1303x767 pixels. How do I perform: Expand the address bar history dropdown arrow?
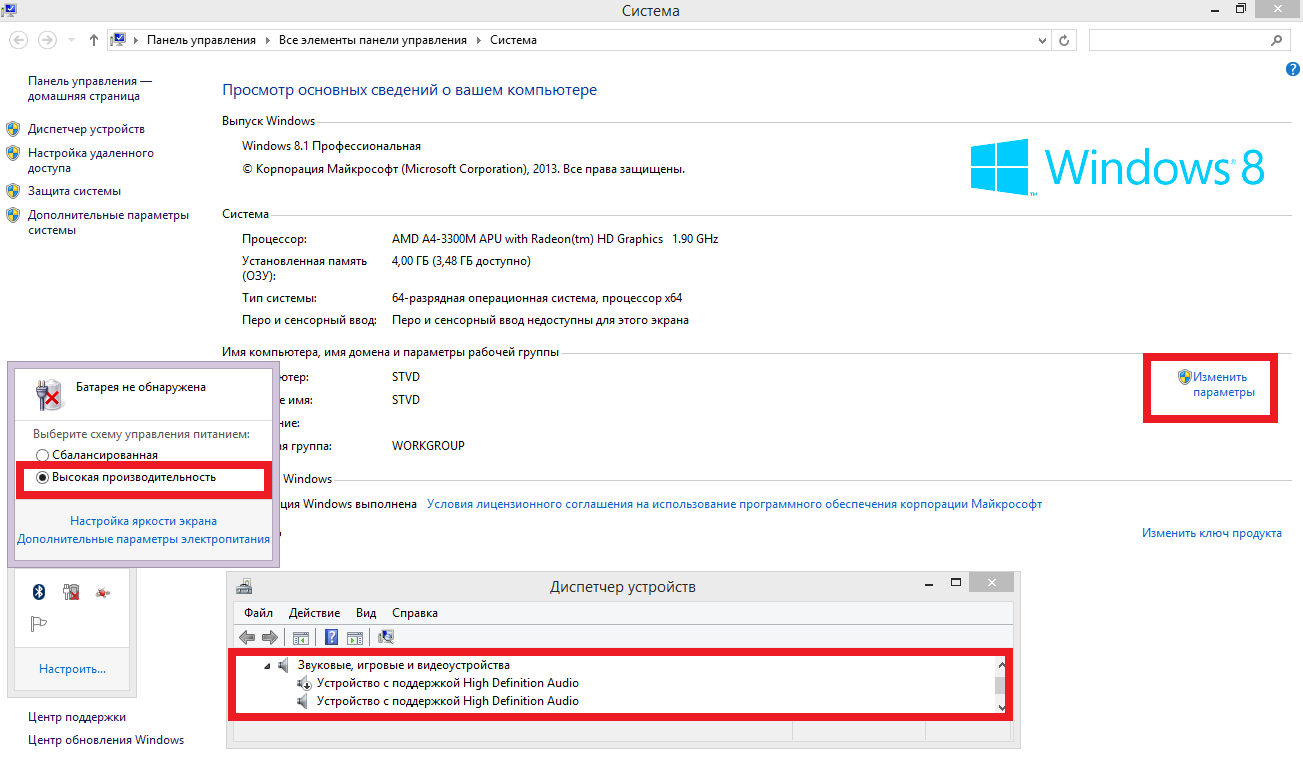1043,40
